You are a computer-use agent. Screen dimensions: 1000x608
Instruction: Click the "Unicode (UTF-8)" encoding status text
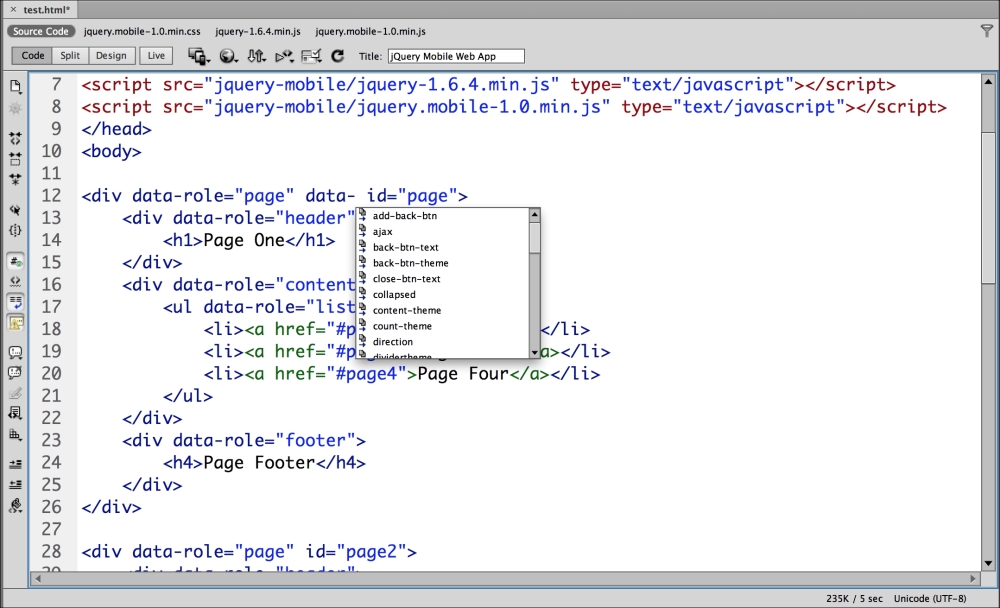[x=930, y=598]
